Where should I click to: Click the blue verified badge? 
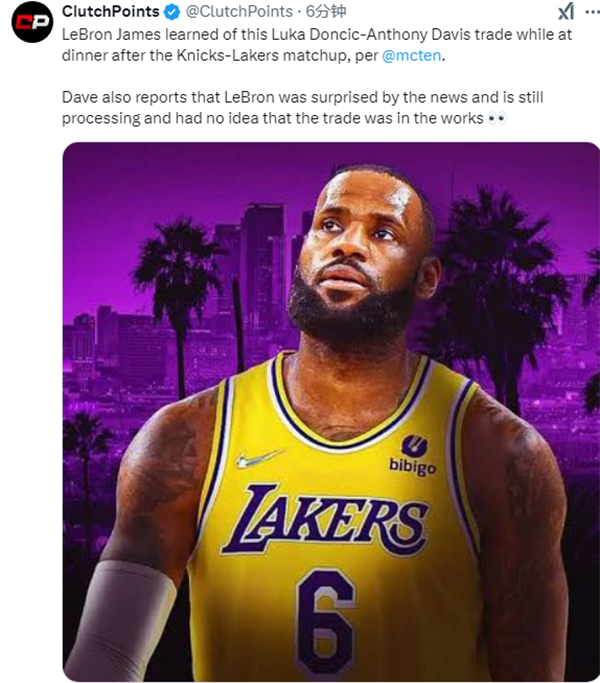171,13
